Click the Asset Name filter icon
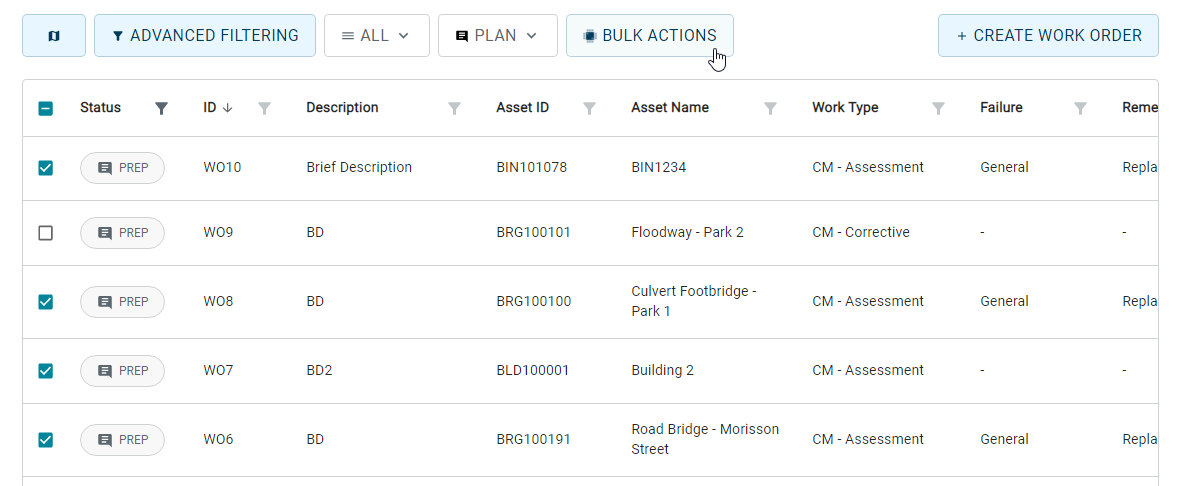Viewport: 1177px width, 486px height. 769,108
